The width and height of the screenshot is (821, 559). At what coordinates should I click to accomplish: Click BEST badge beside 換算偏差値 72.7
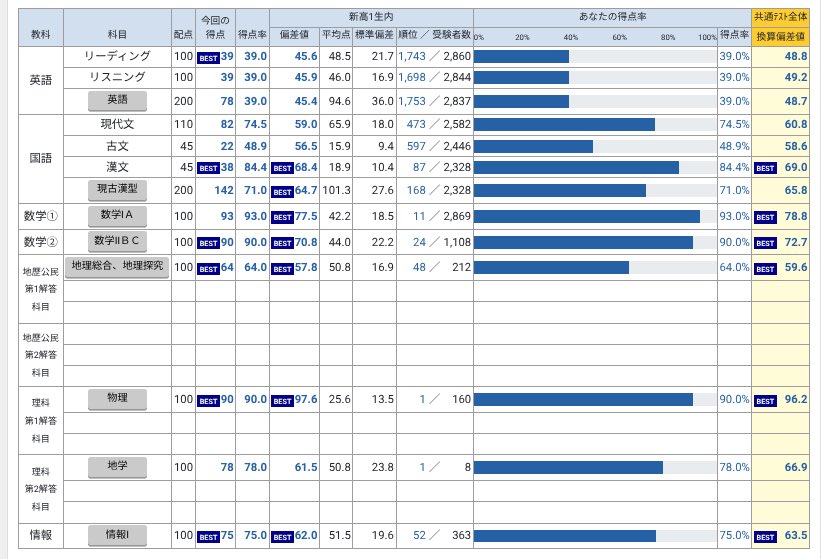pyautogui.click(x=765, y=243)
